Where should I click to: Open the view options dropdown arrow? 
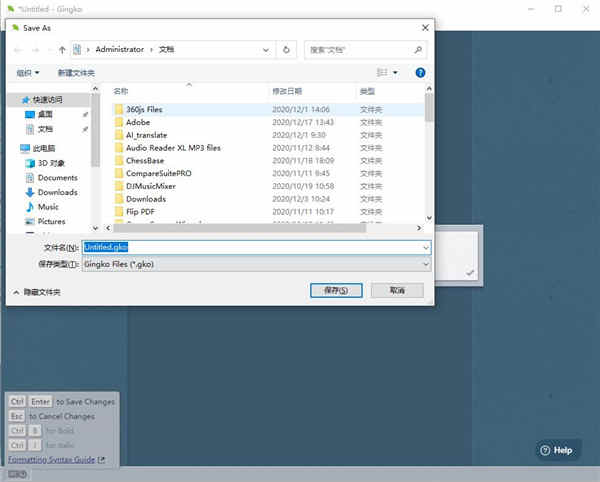[x=395, y=73]
